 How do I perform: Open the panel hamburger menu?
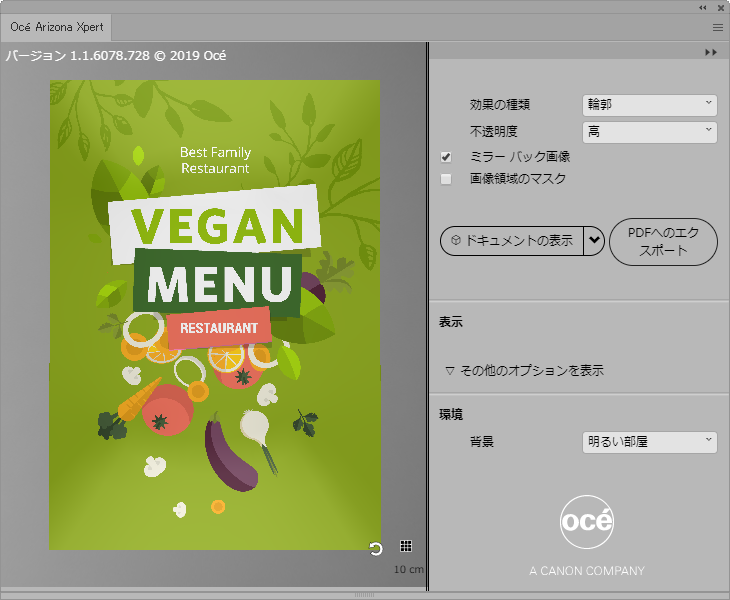[718, 27]
